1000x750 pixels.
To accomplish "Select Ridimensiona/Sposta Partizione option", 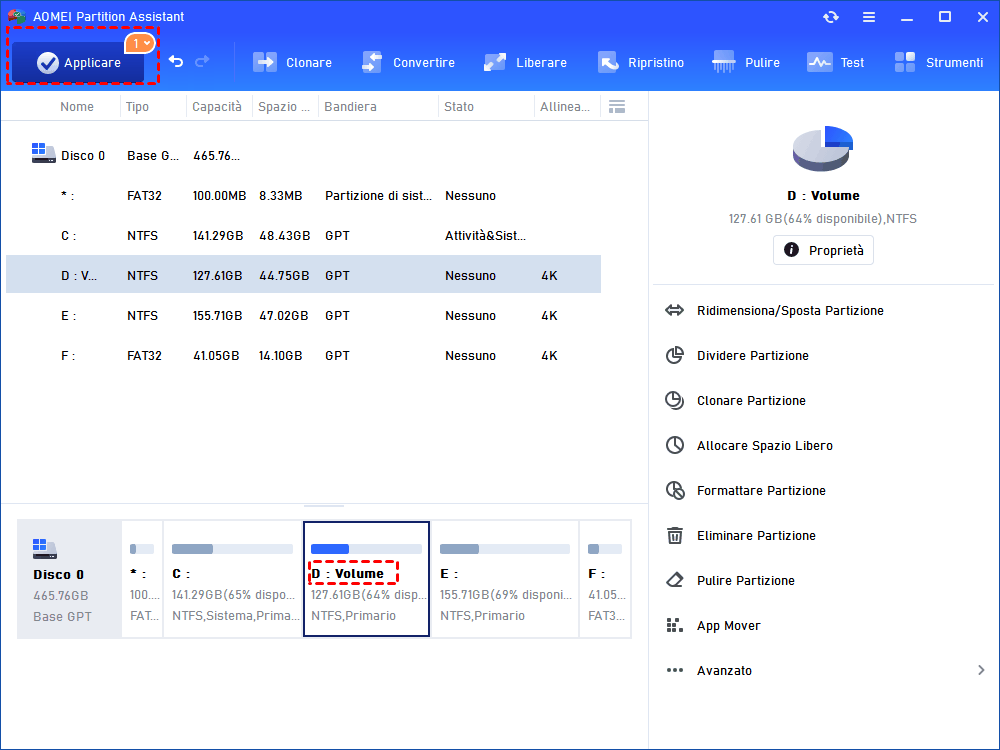I will pos(790,311).
